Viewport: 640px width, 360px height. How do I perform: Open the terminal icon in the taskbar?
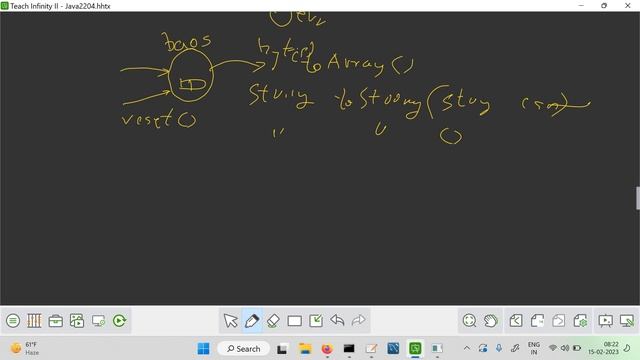[349, 349]
